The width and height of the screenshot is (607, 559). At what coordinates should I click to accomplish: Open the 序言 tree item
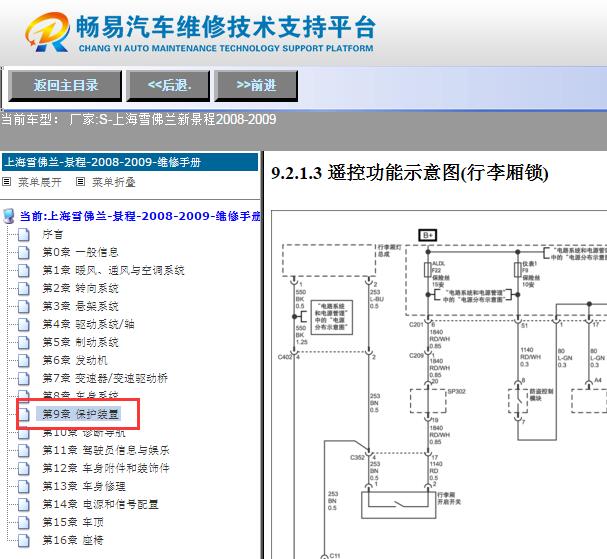[x=52, y=234]
